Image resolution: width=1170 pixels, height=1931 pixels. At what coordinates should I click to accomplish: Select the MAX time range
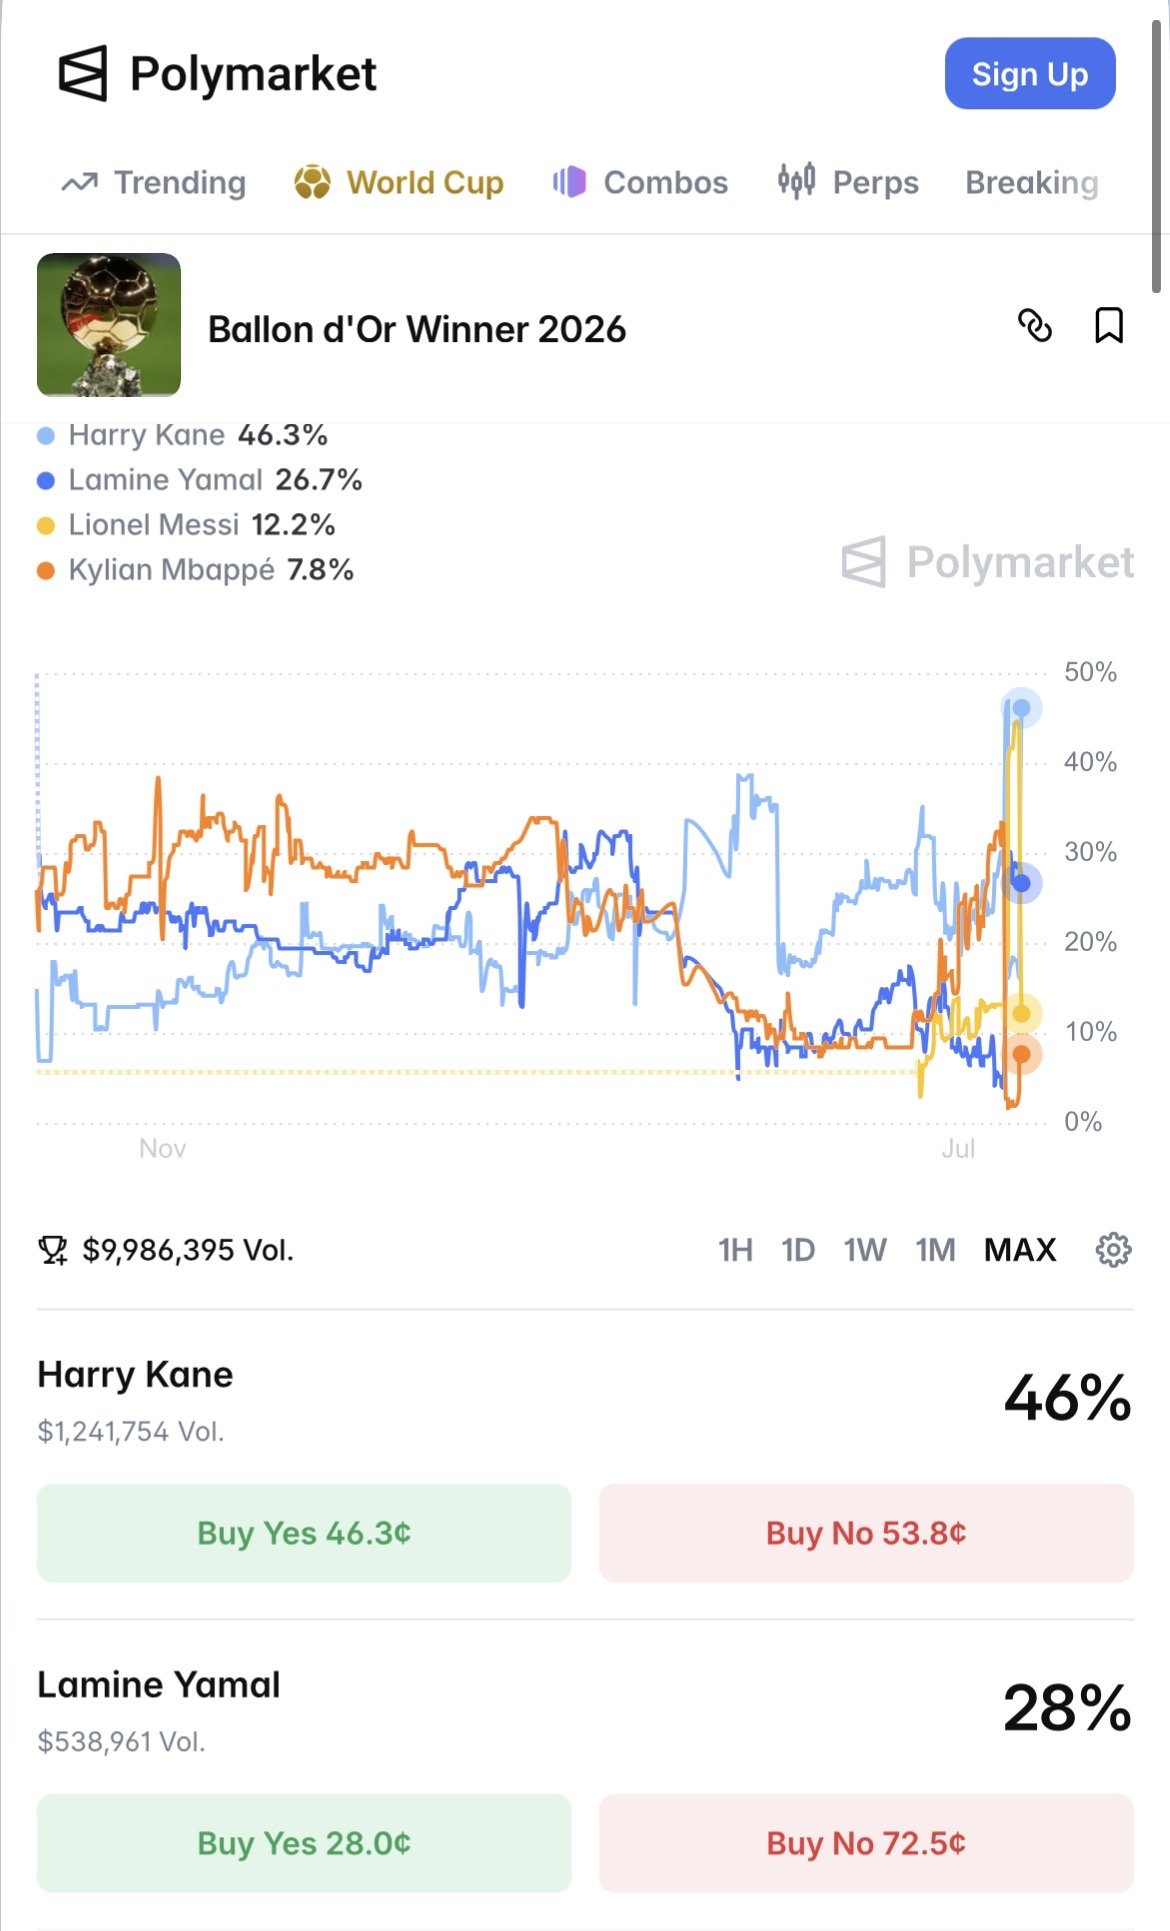pyautogui.click(x=1020, y=1250)
